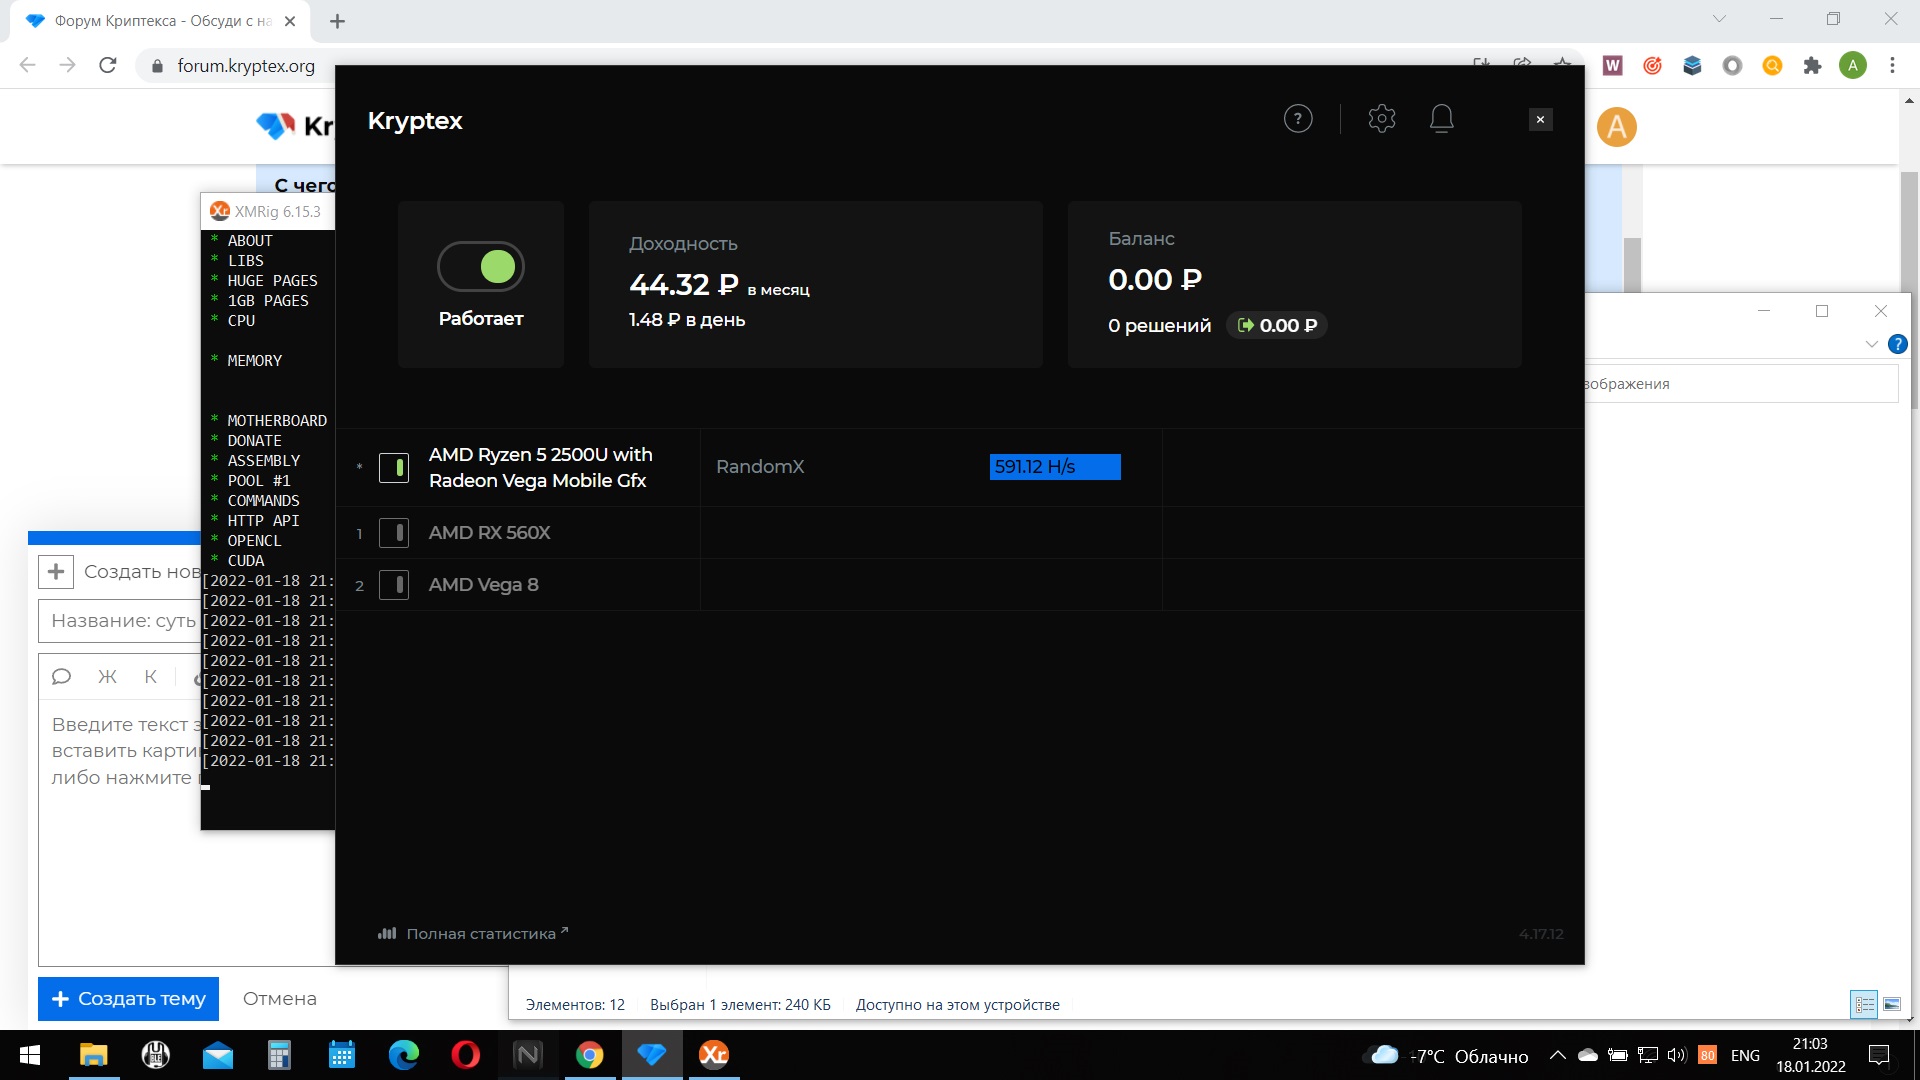Screen dimensions: 1920x1080
Task: Open Kryptex settings gear
Action: (1382, 118)
